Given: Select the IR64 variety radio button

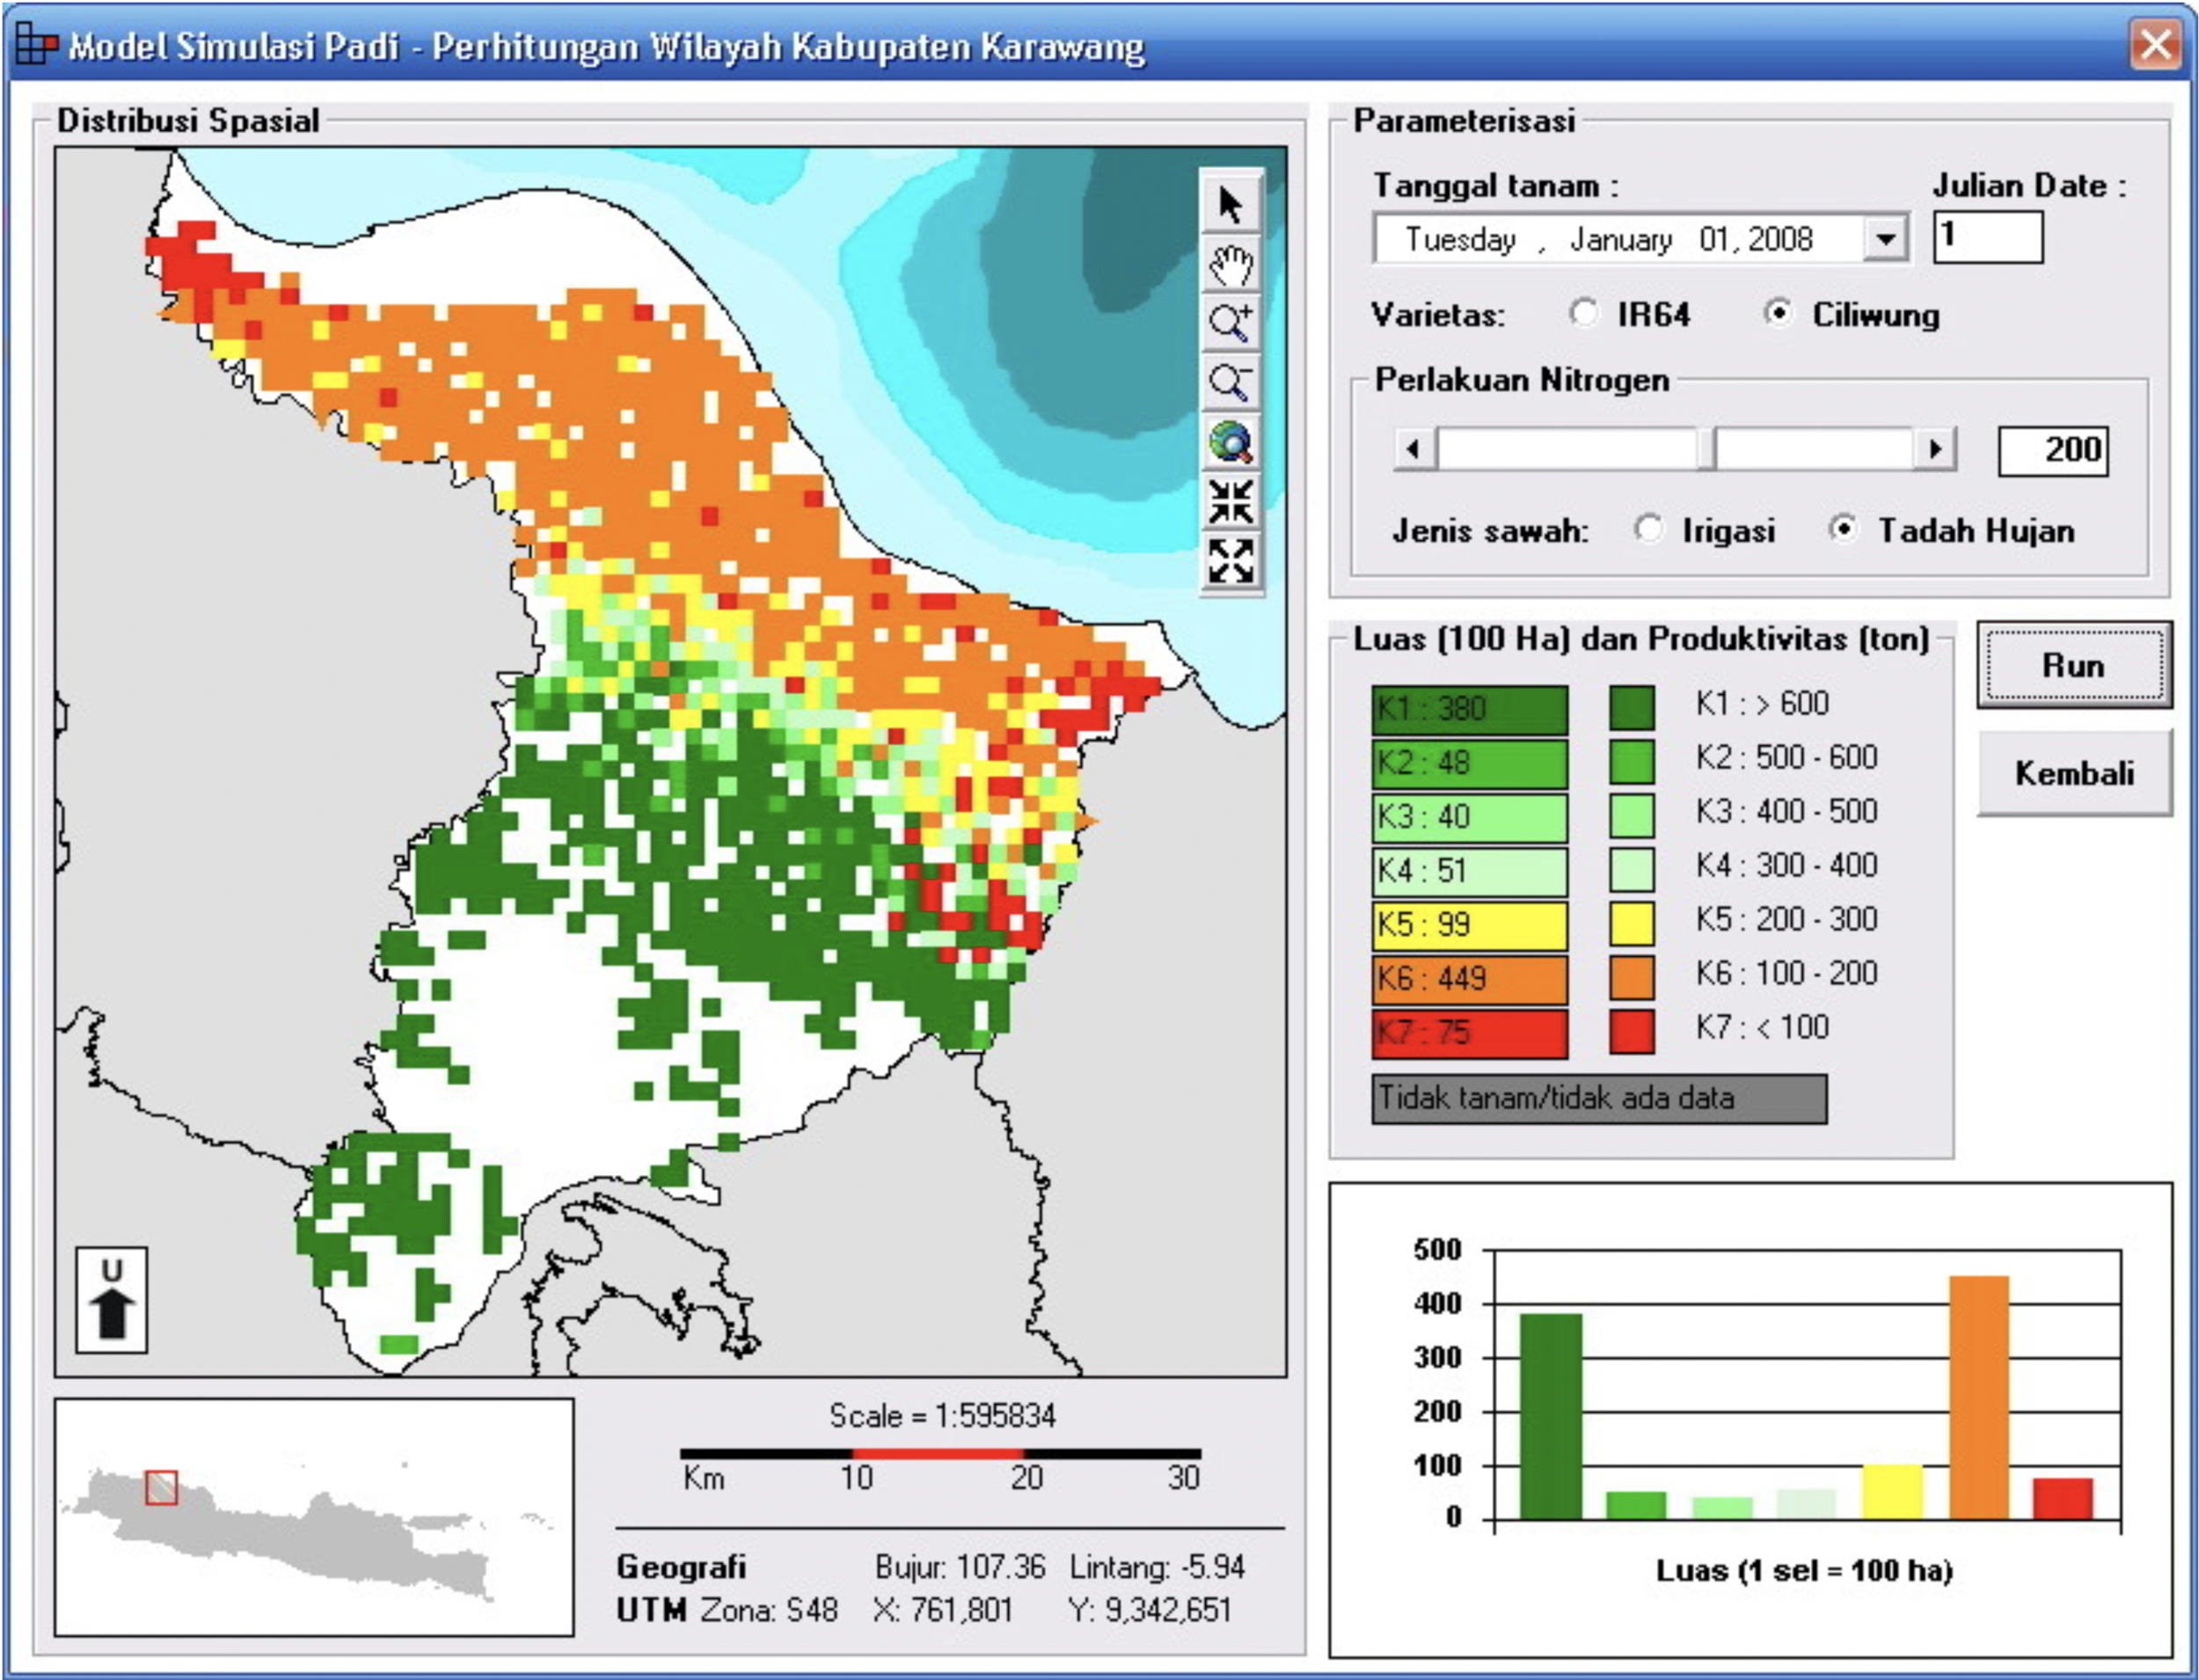Looking at the screenshot, I should click(1583, 314).
